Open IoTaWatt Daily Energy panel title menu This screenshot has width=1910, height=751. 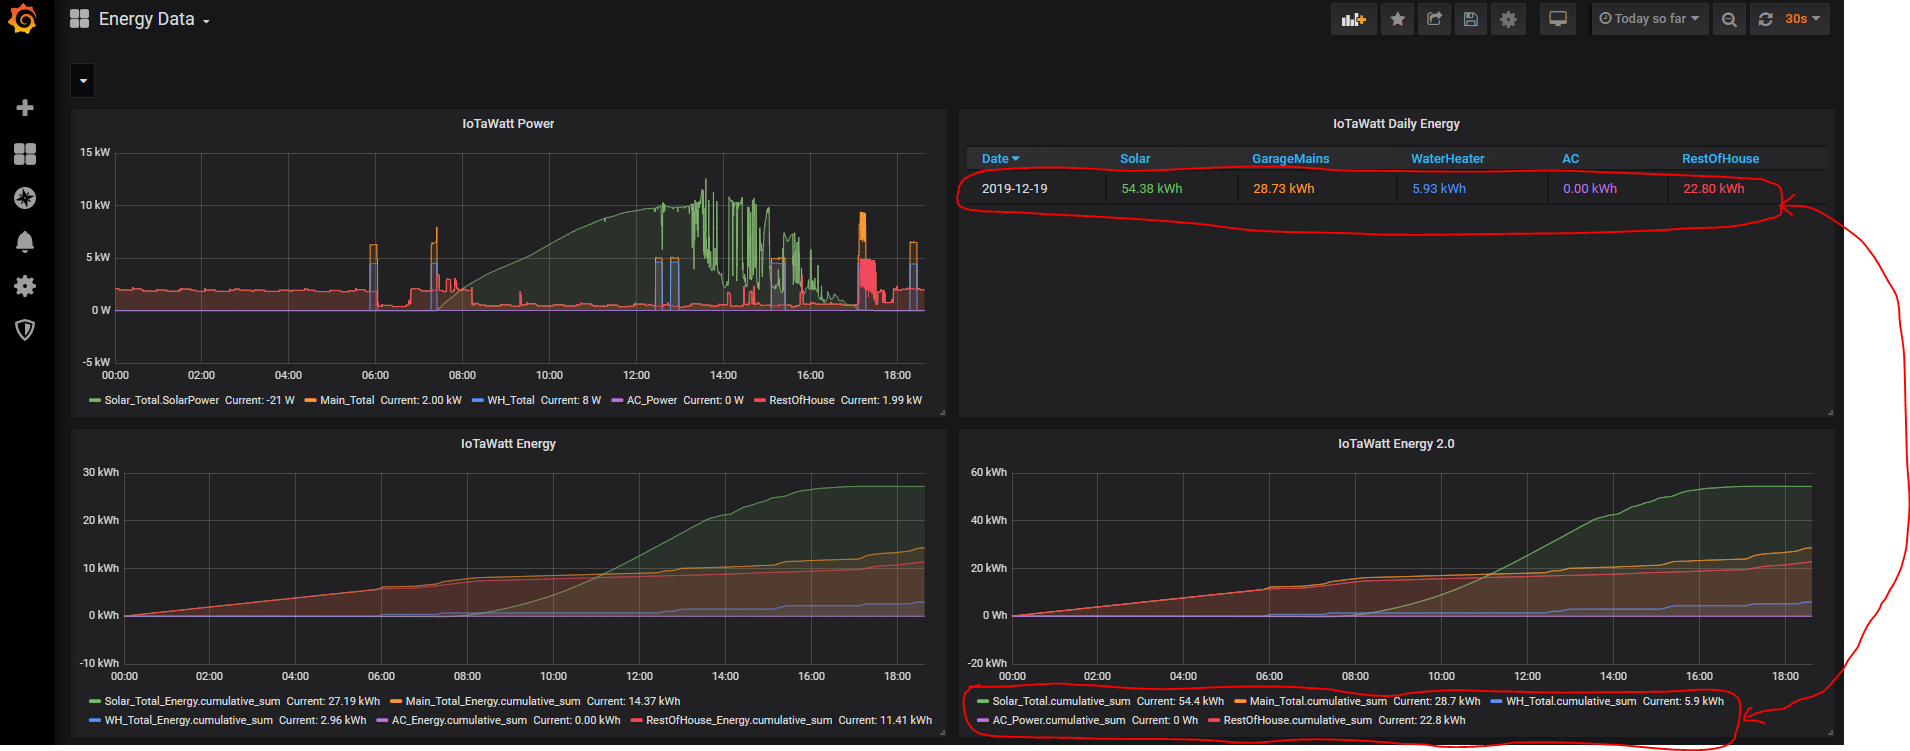(x=1396, y=124)
